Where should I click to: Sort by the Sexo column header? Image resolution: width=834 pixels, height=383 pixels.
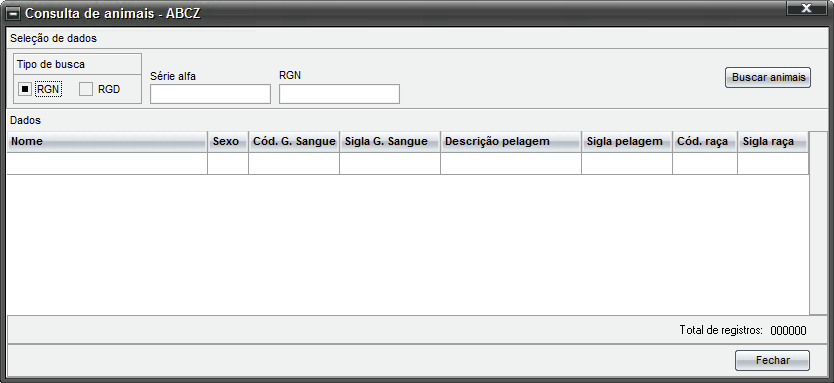228,141
